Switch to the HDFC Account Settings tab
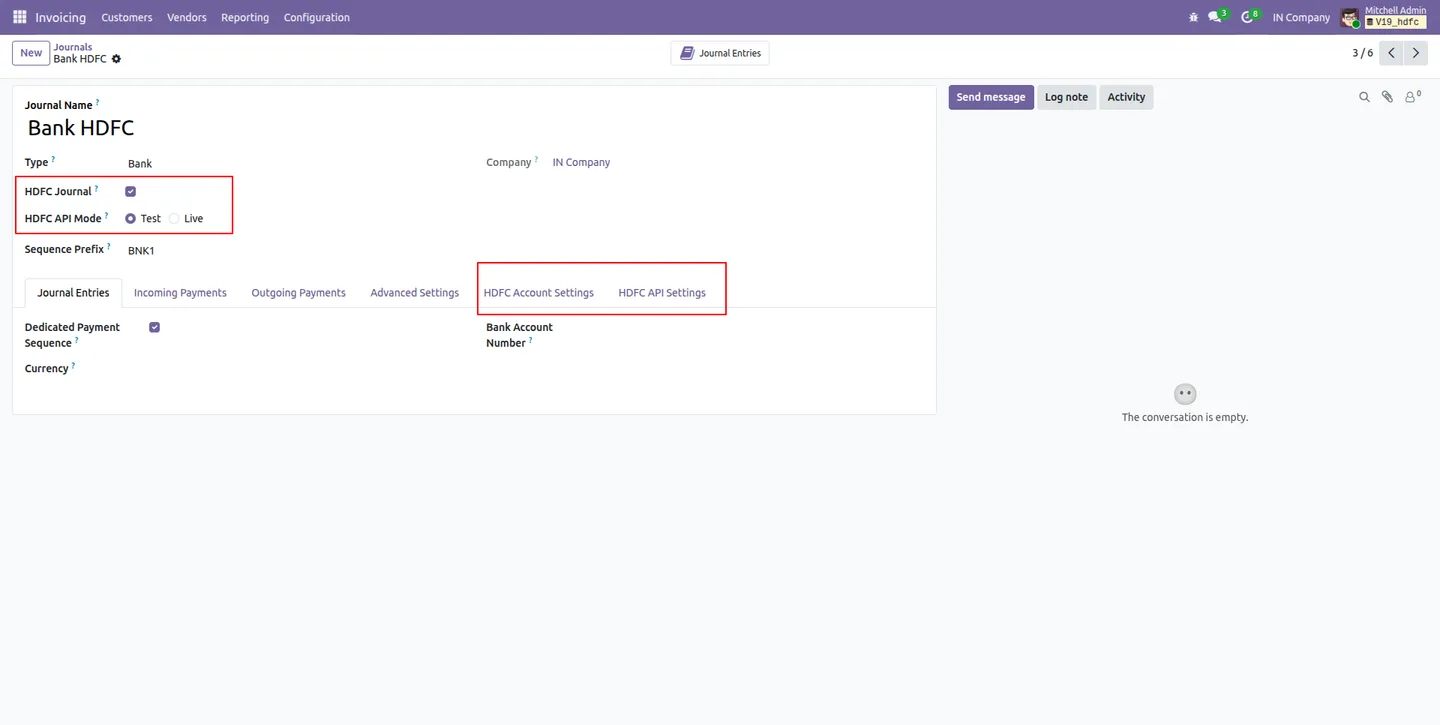 539,293
